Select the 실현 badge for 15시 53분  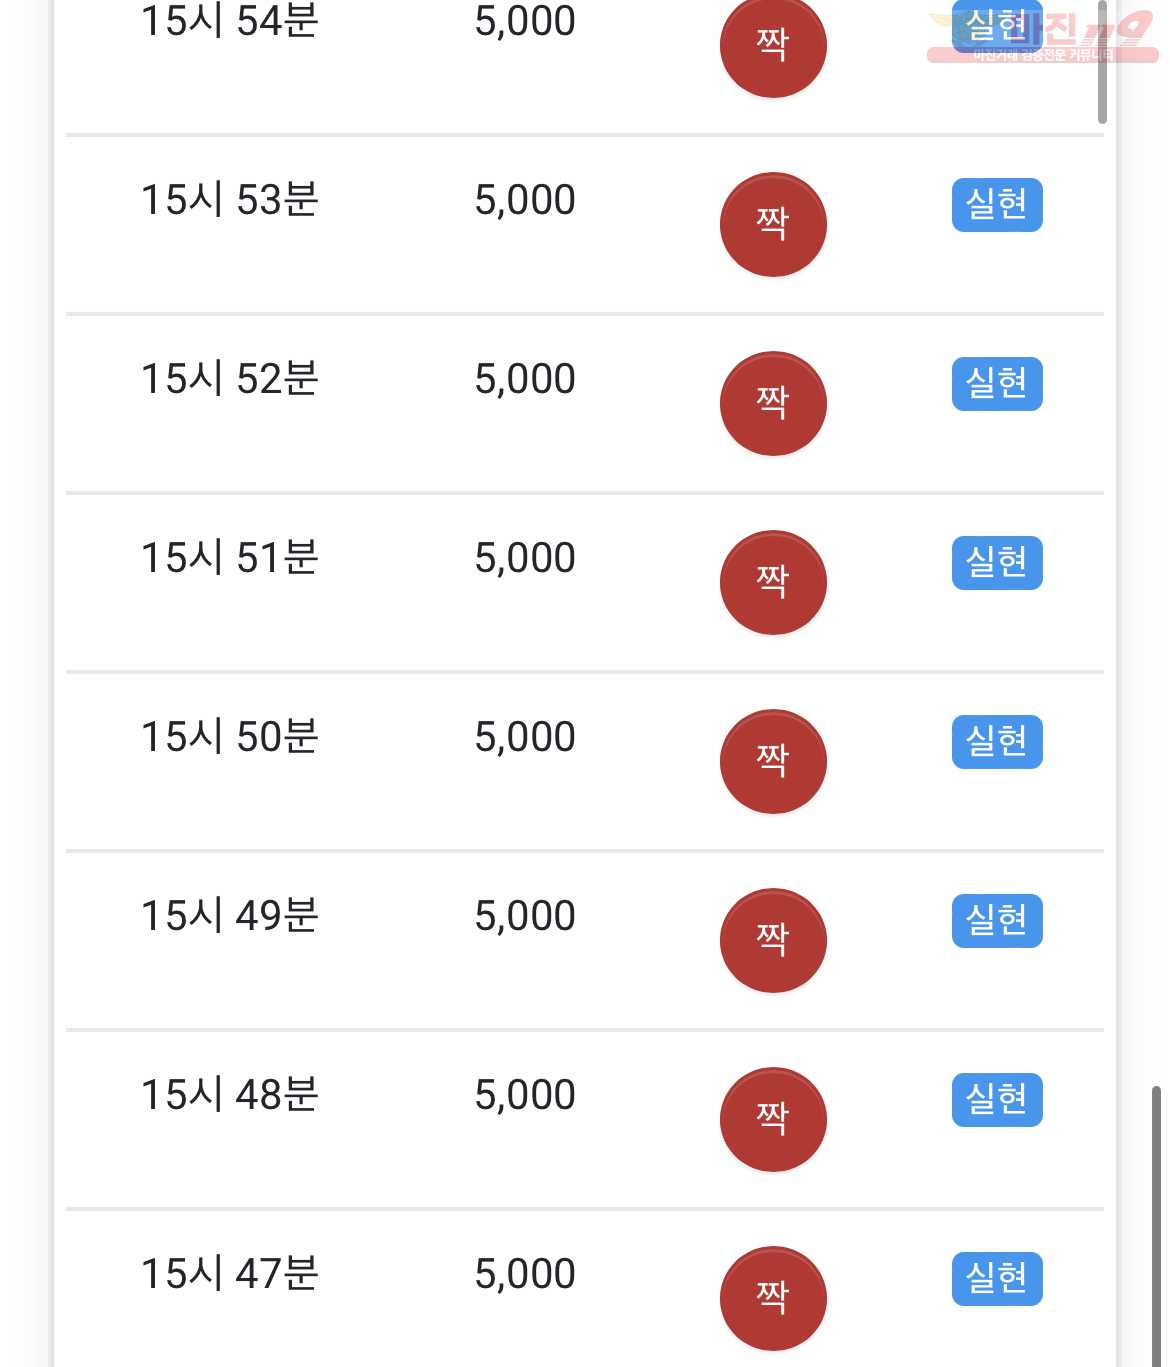[997, 205]
